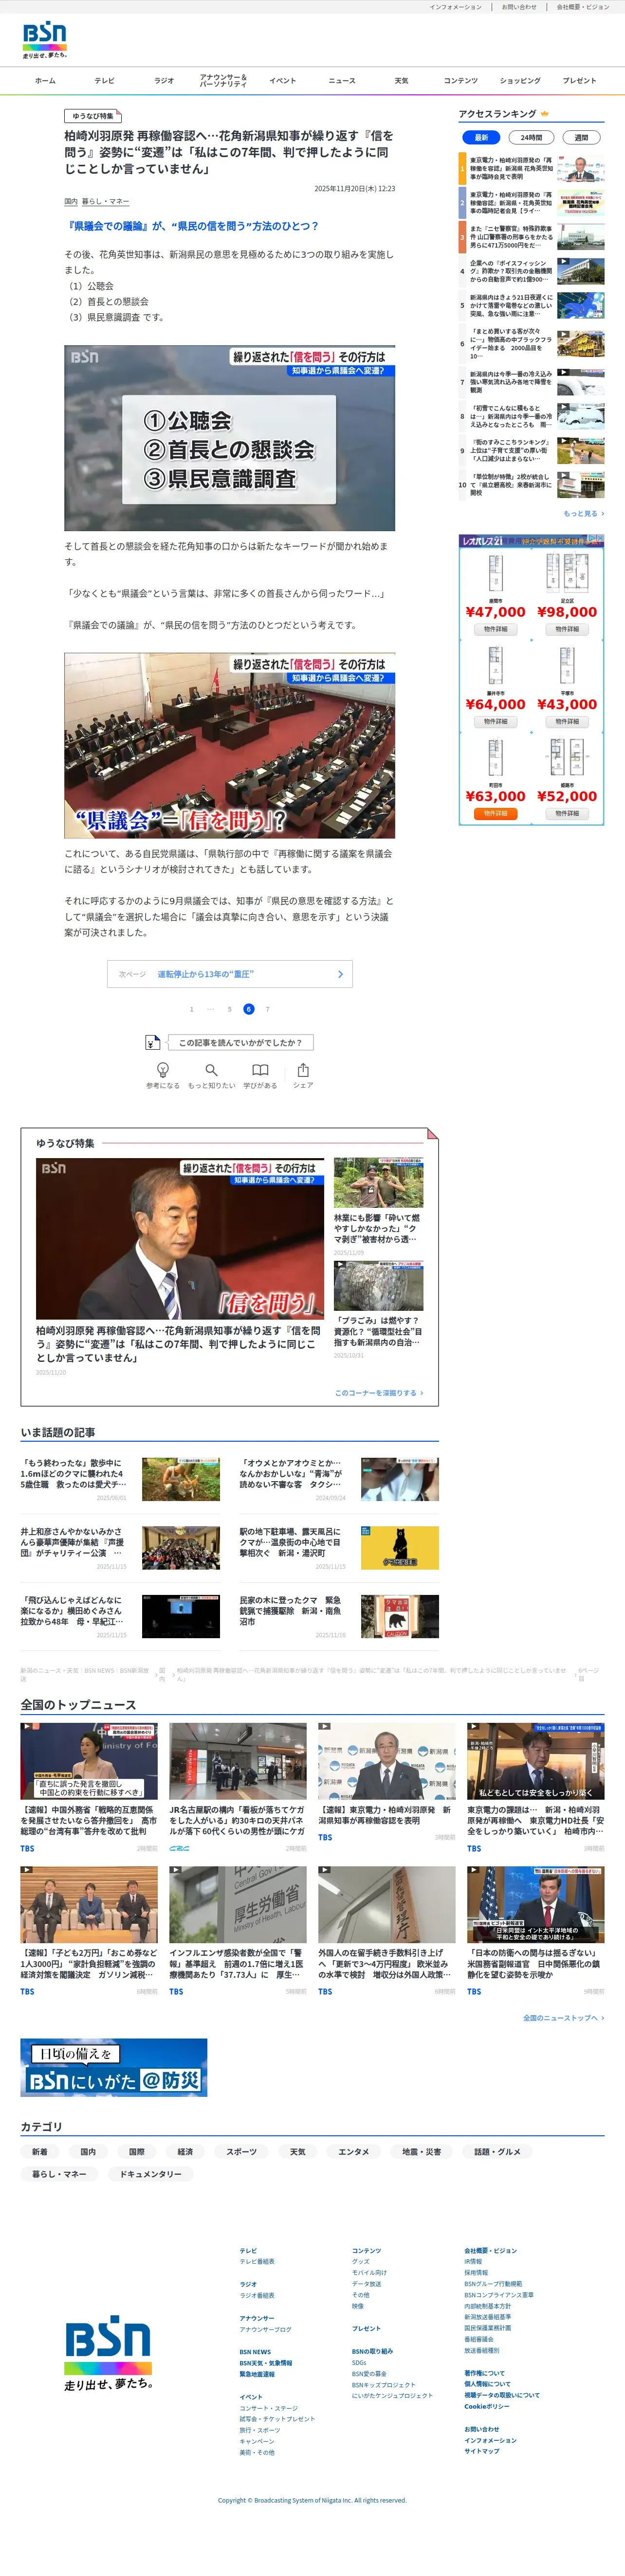Click the BSN logo in the header
Viewport: 625px width, 2576px height.
tap(45, 40)
